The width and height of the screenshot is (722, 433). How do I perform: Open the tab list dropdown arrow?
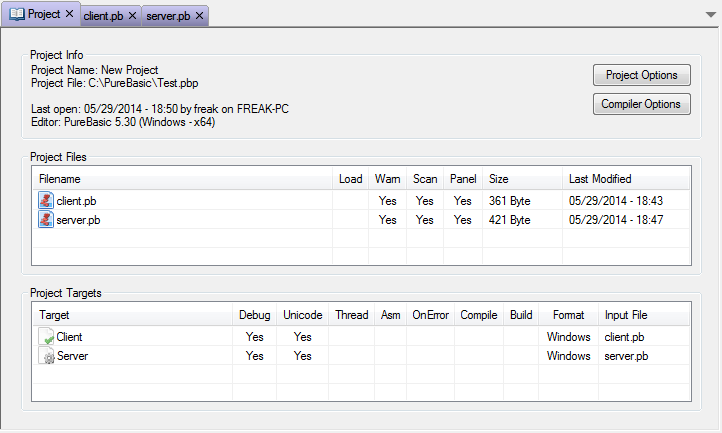(710, 15)
